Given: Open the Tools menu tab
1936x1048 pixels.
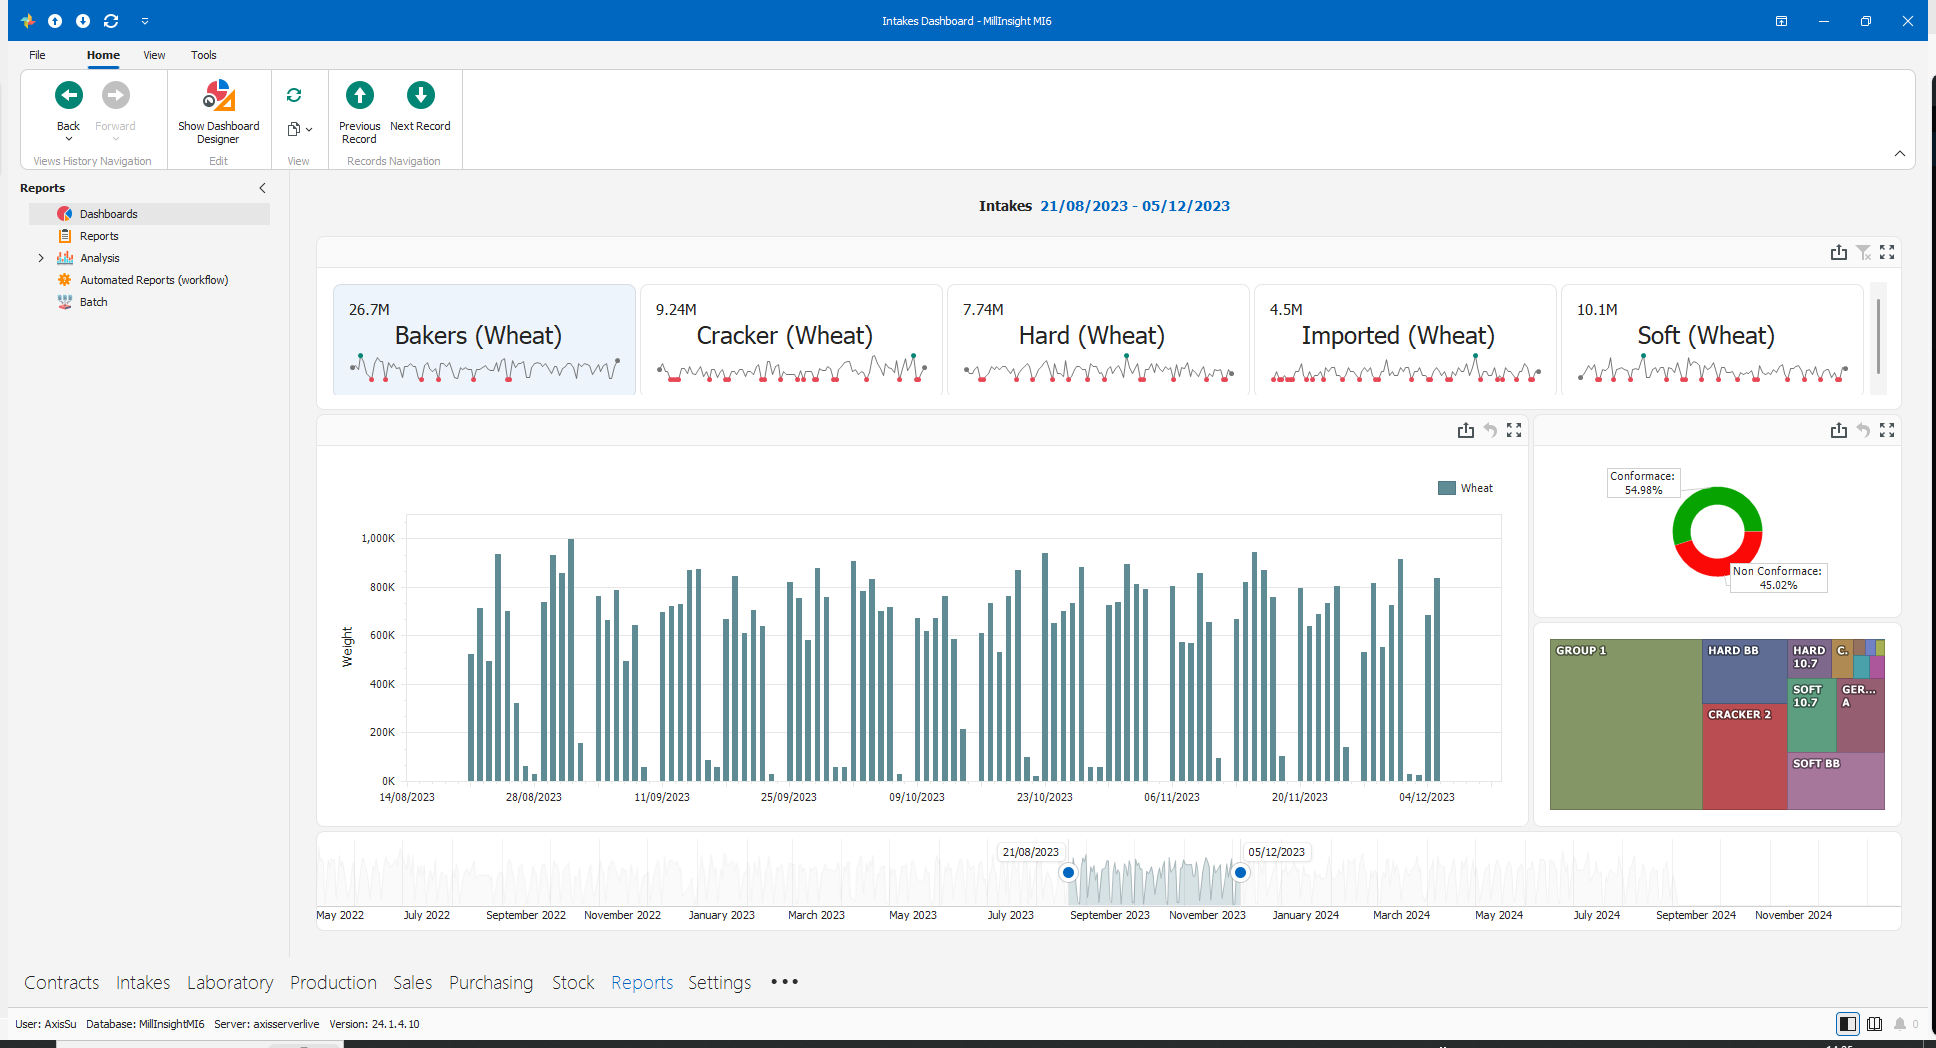Looking at the screenshot, I should pyautogui.click(x=204, y=55).
